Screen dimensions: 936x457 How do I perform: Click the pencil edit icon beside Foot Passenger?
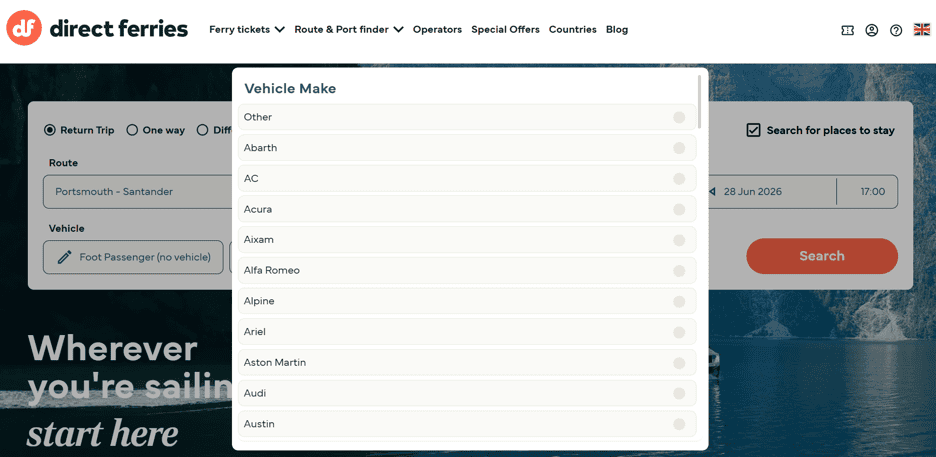pyautogui.click(x=64, y=257)
